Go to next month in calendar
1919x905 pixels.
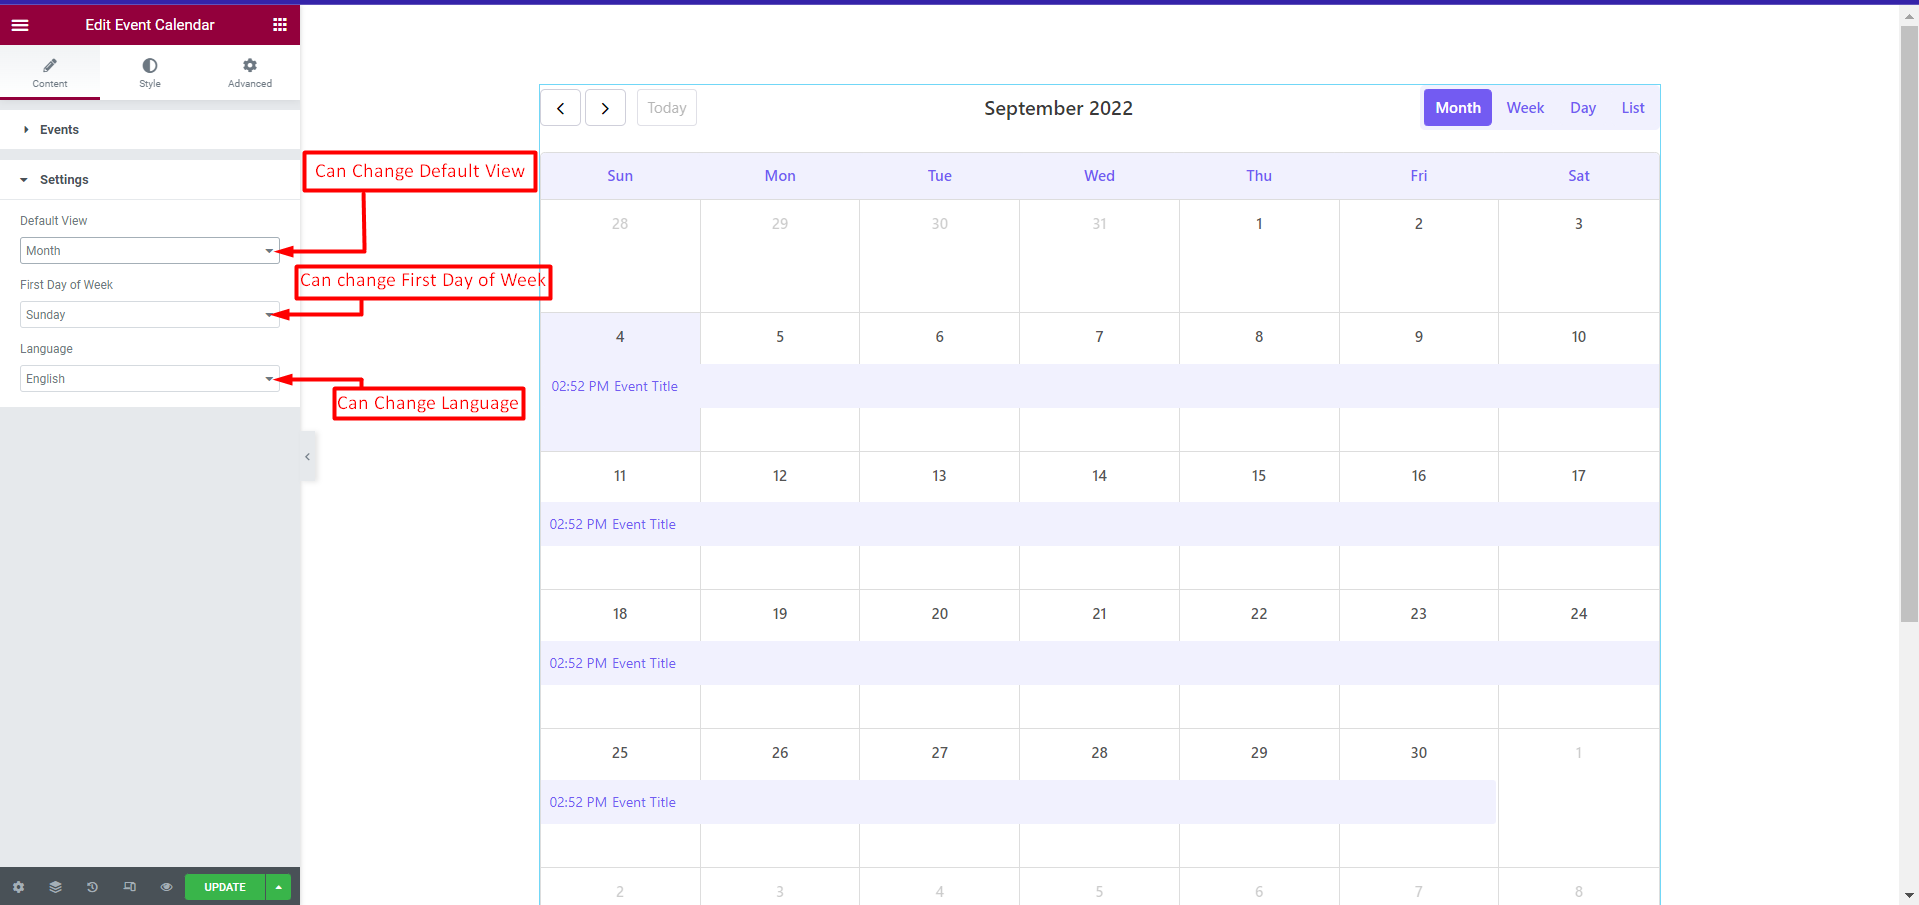click(605, 108)
